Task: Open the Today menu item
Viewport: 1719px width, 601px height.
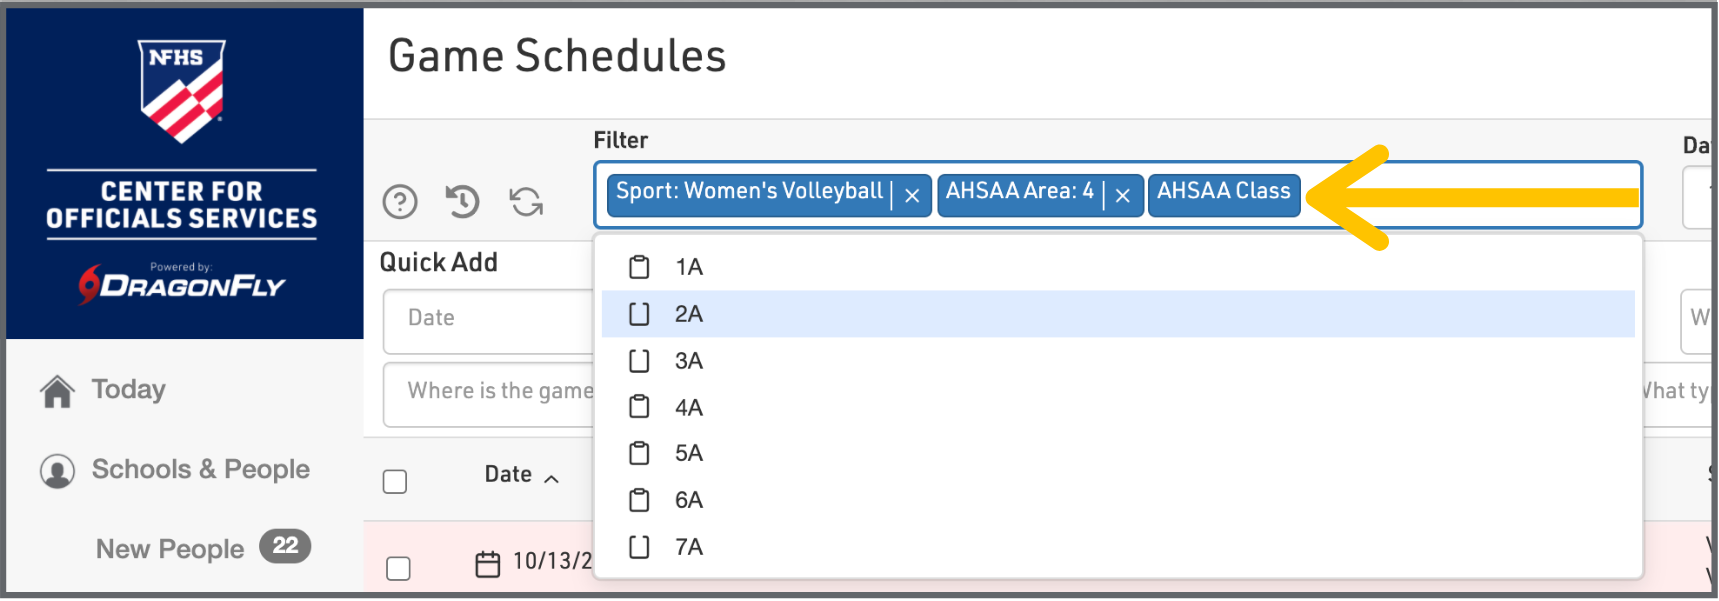Action: coord(129,390)
